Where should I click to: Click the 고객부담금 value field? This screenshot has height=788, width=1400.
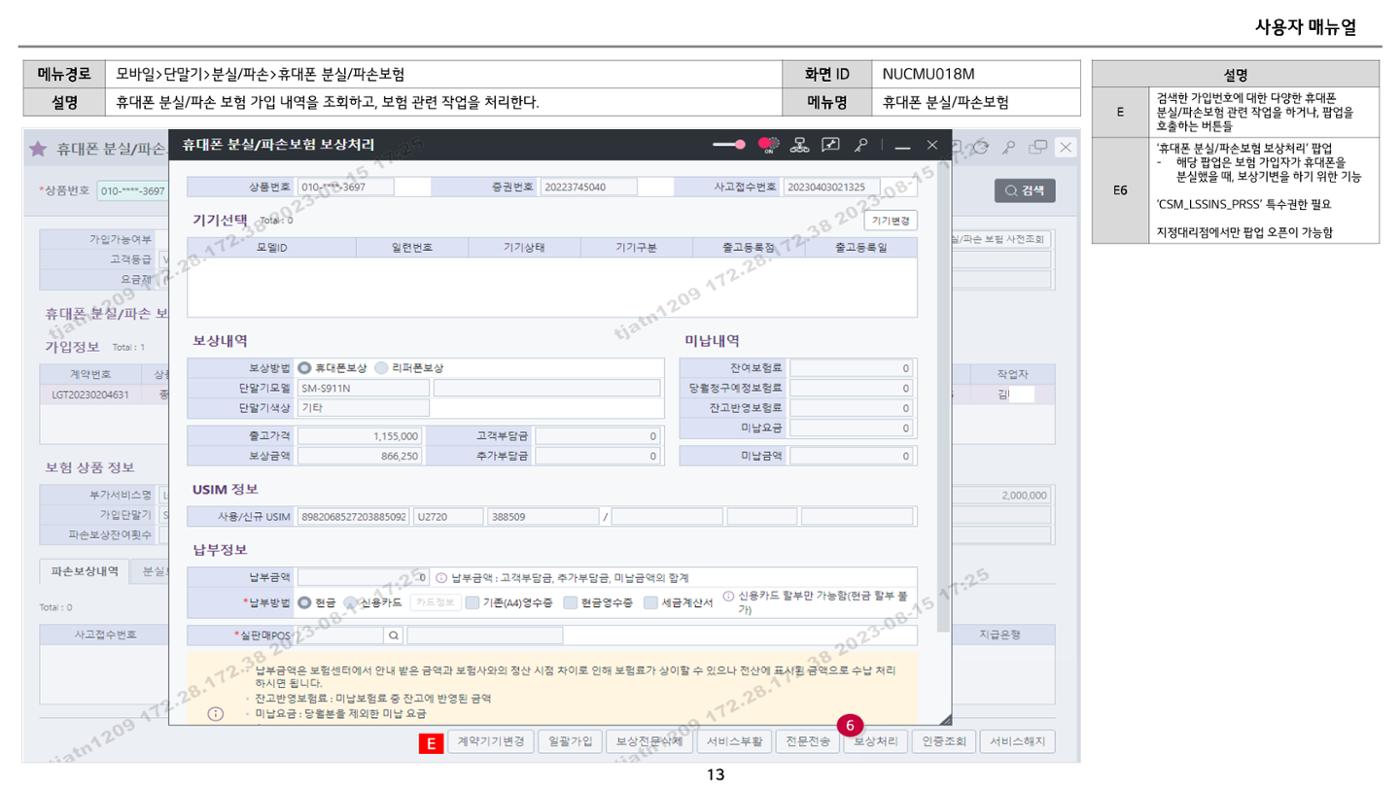coord(598,436)
